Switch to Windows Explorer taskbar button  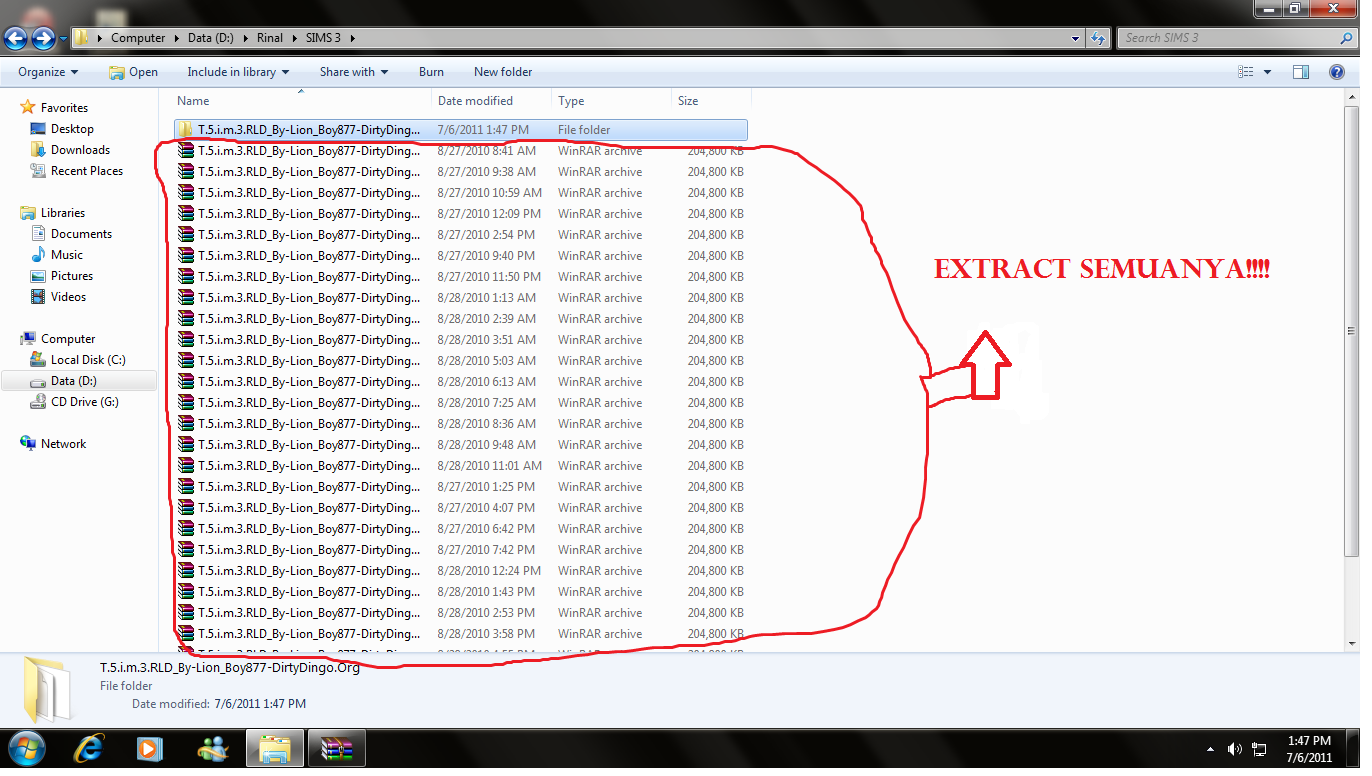[275, 748]
